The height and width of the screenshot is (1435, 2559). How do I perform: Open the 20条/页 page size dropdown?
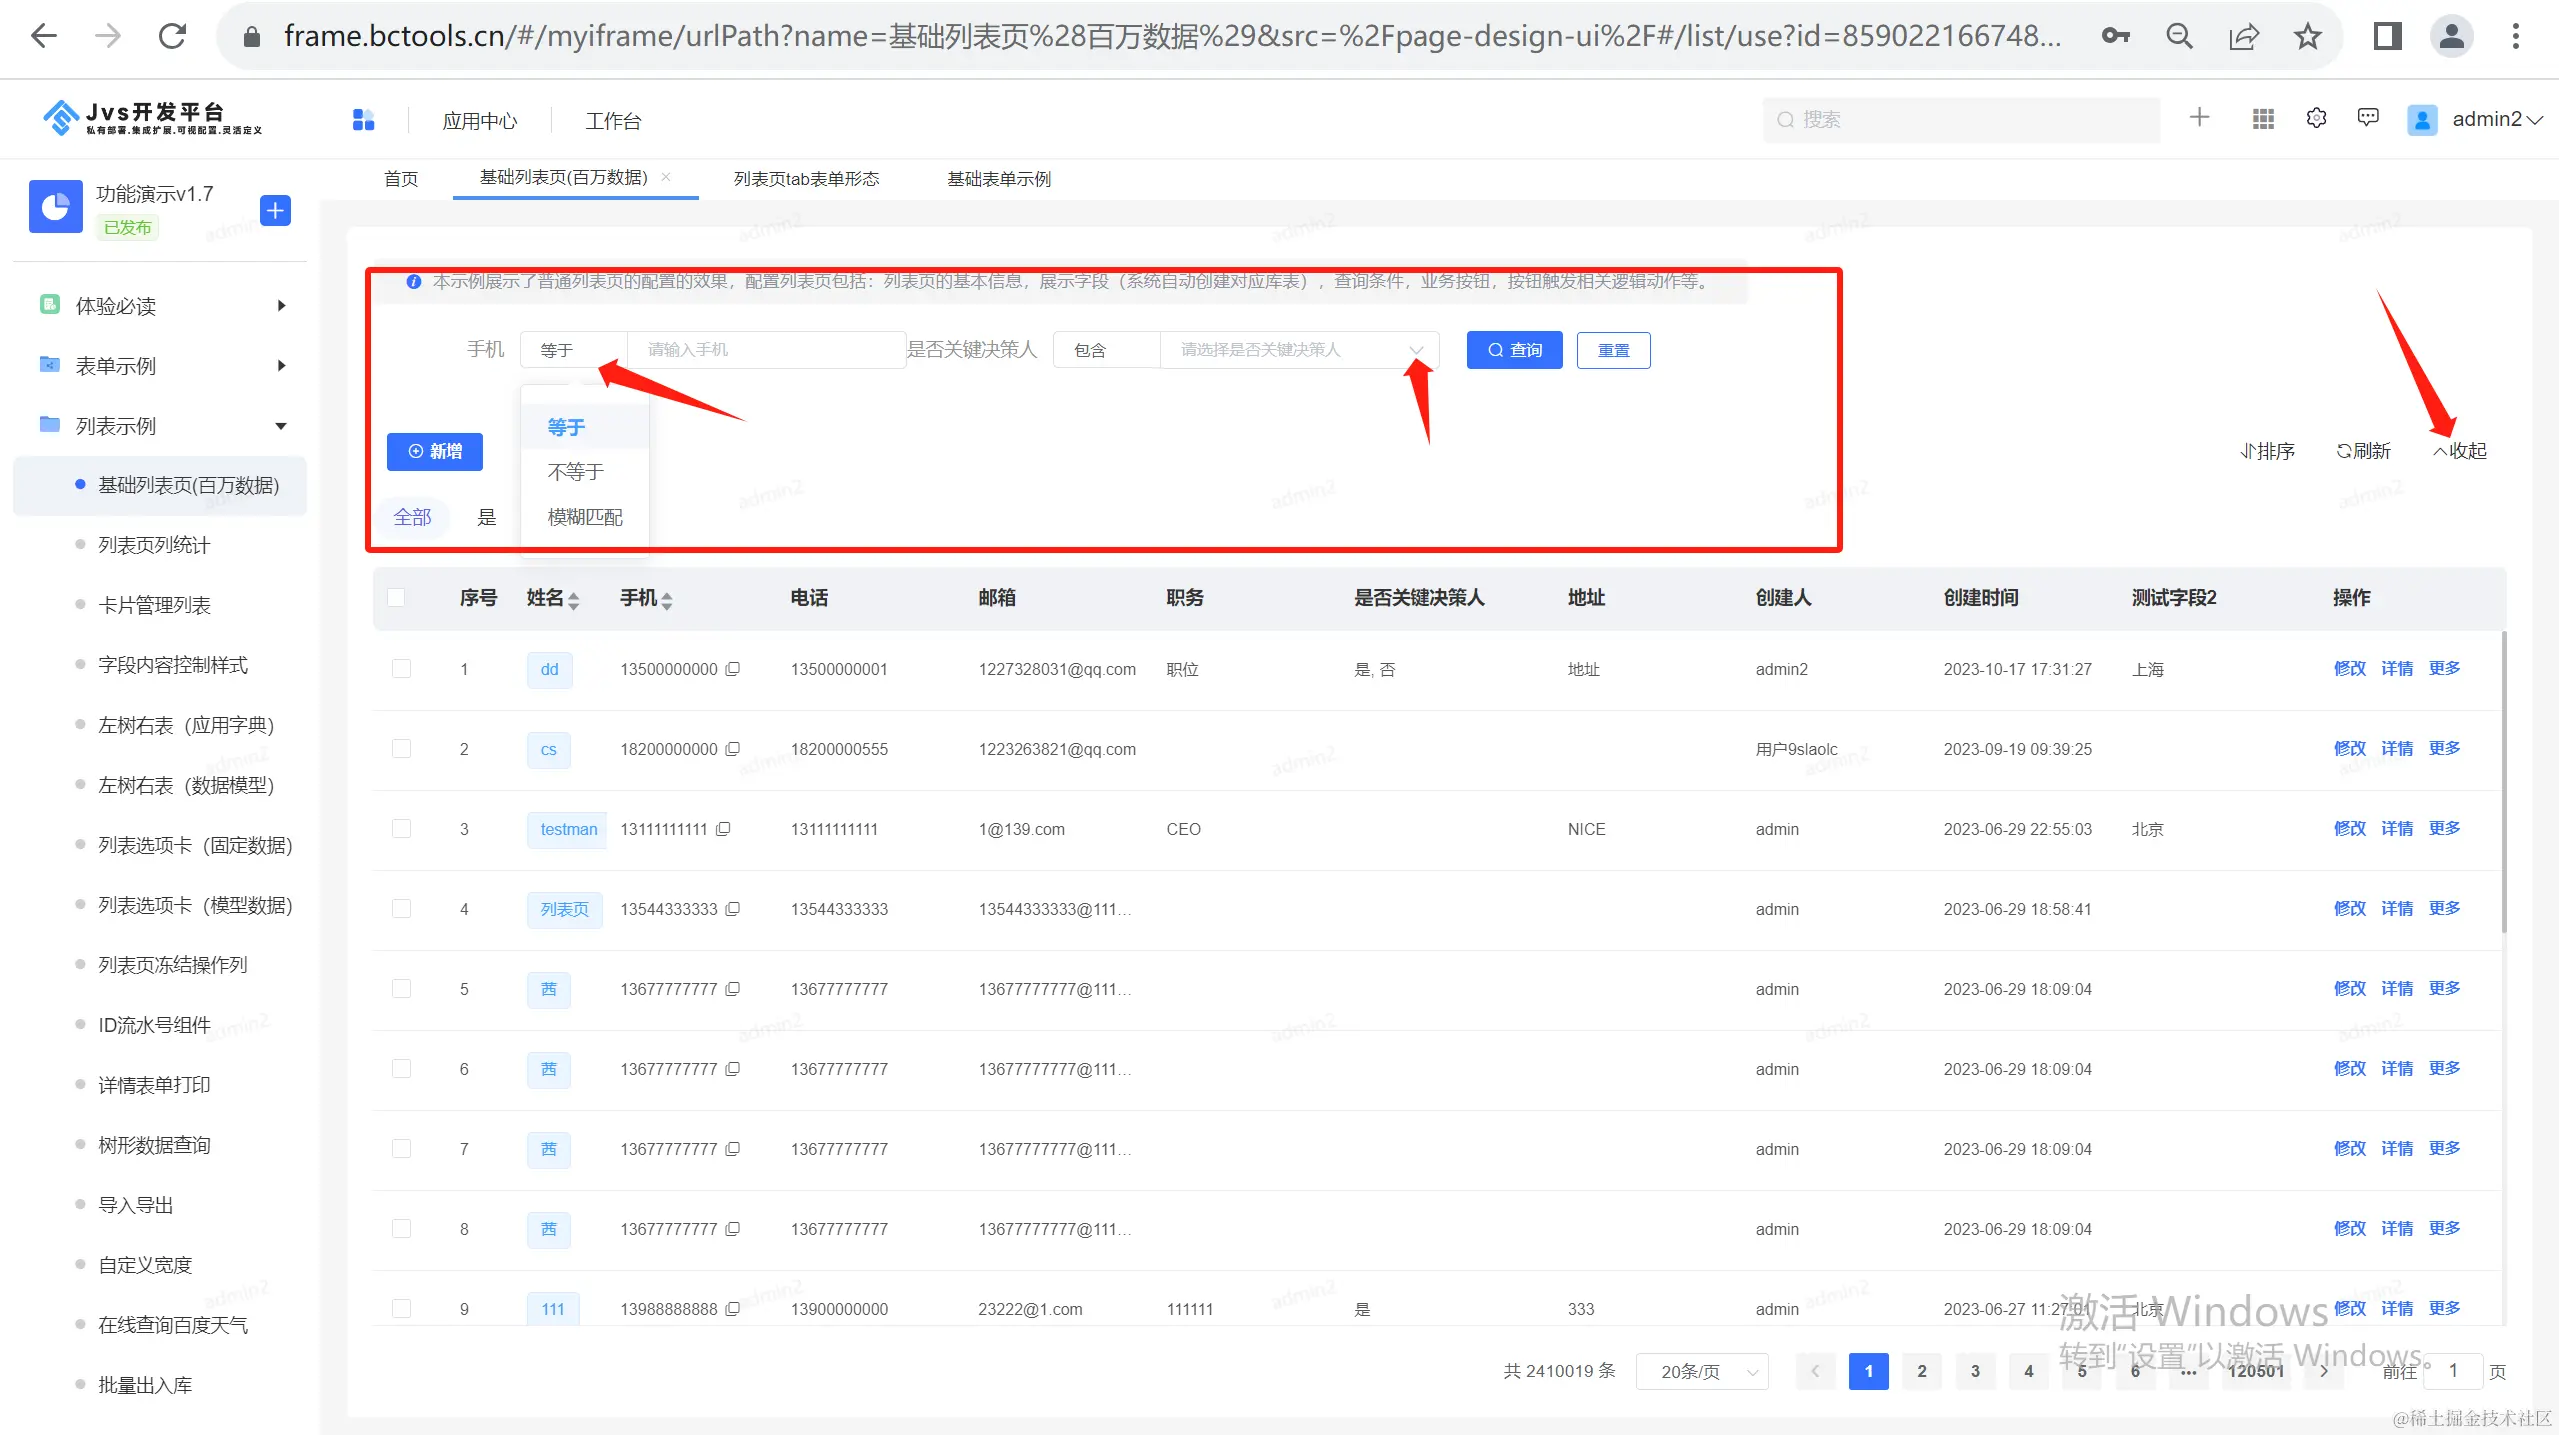1702,1371
